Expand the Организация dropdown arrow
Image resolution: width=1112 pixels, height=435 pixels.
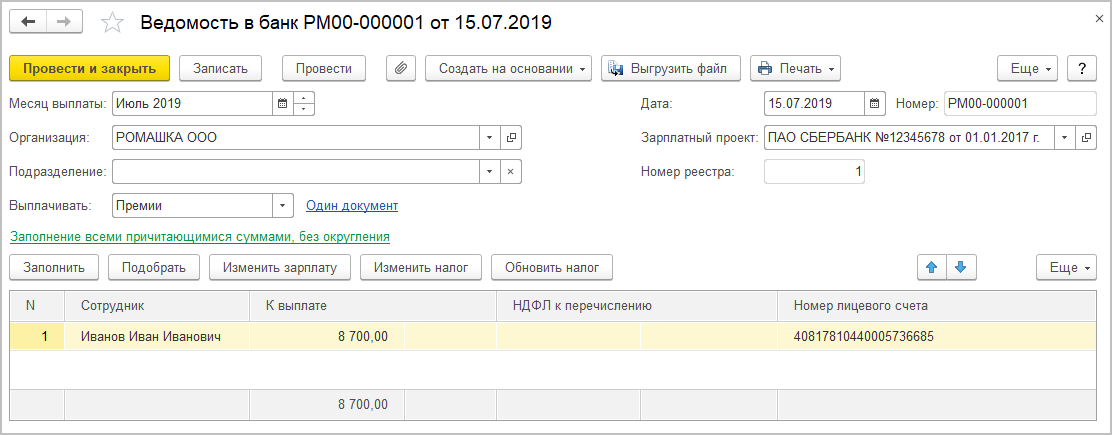pos(489,137)
